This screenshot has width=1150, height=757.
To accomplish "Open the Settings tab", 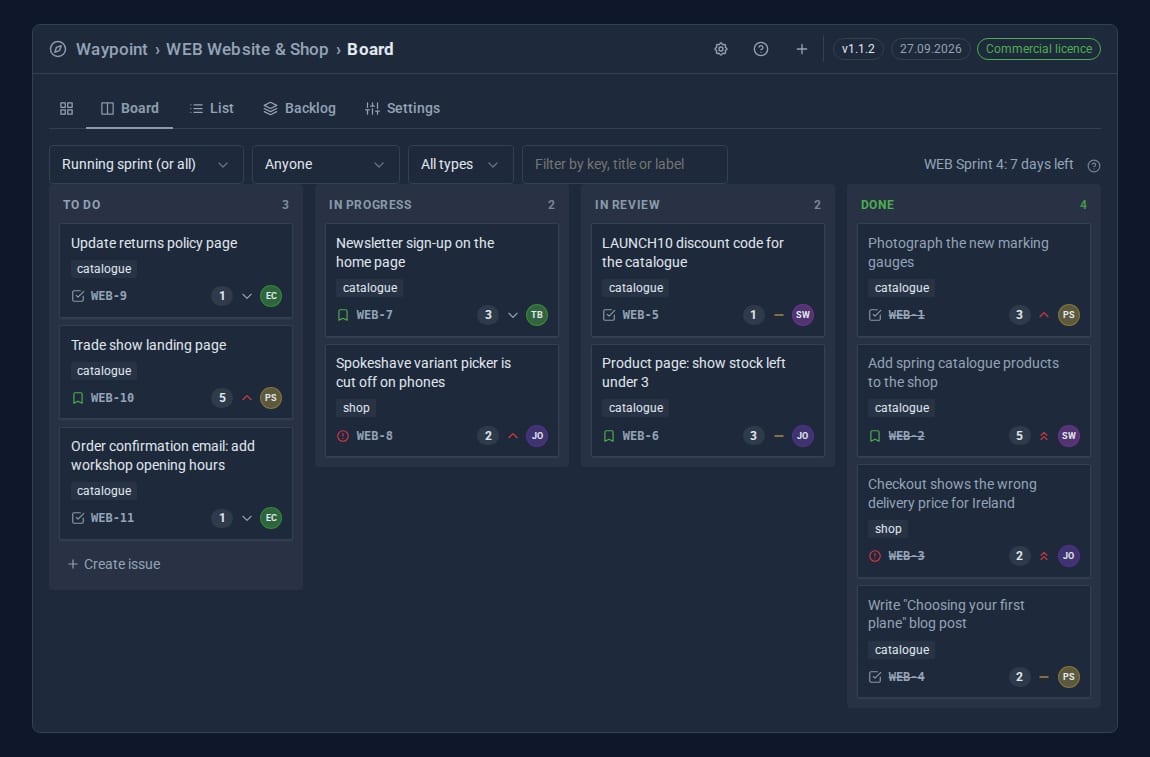I will tap(403, 109).
